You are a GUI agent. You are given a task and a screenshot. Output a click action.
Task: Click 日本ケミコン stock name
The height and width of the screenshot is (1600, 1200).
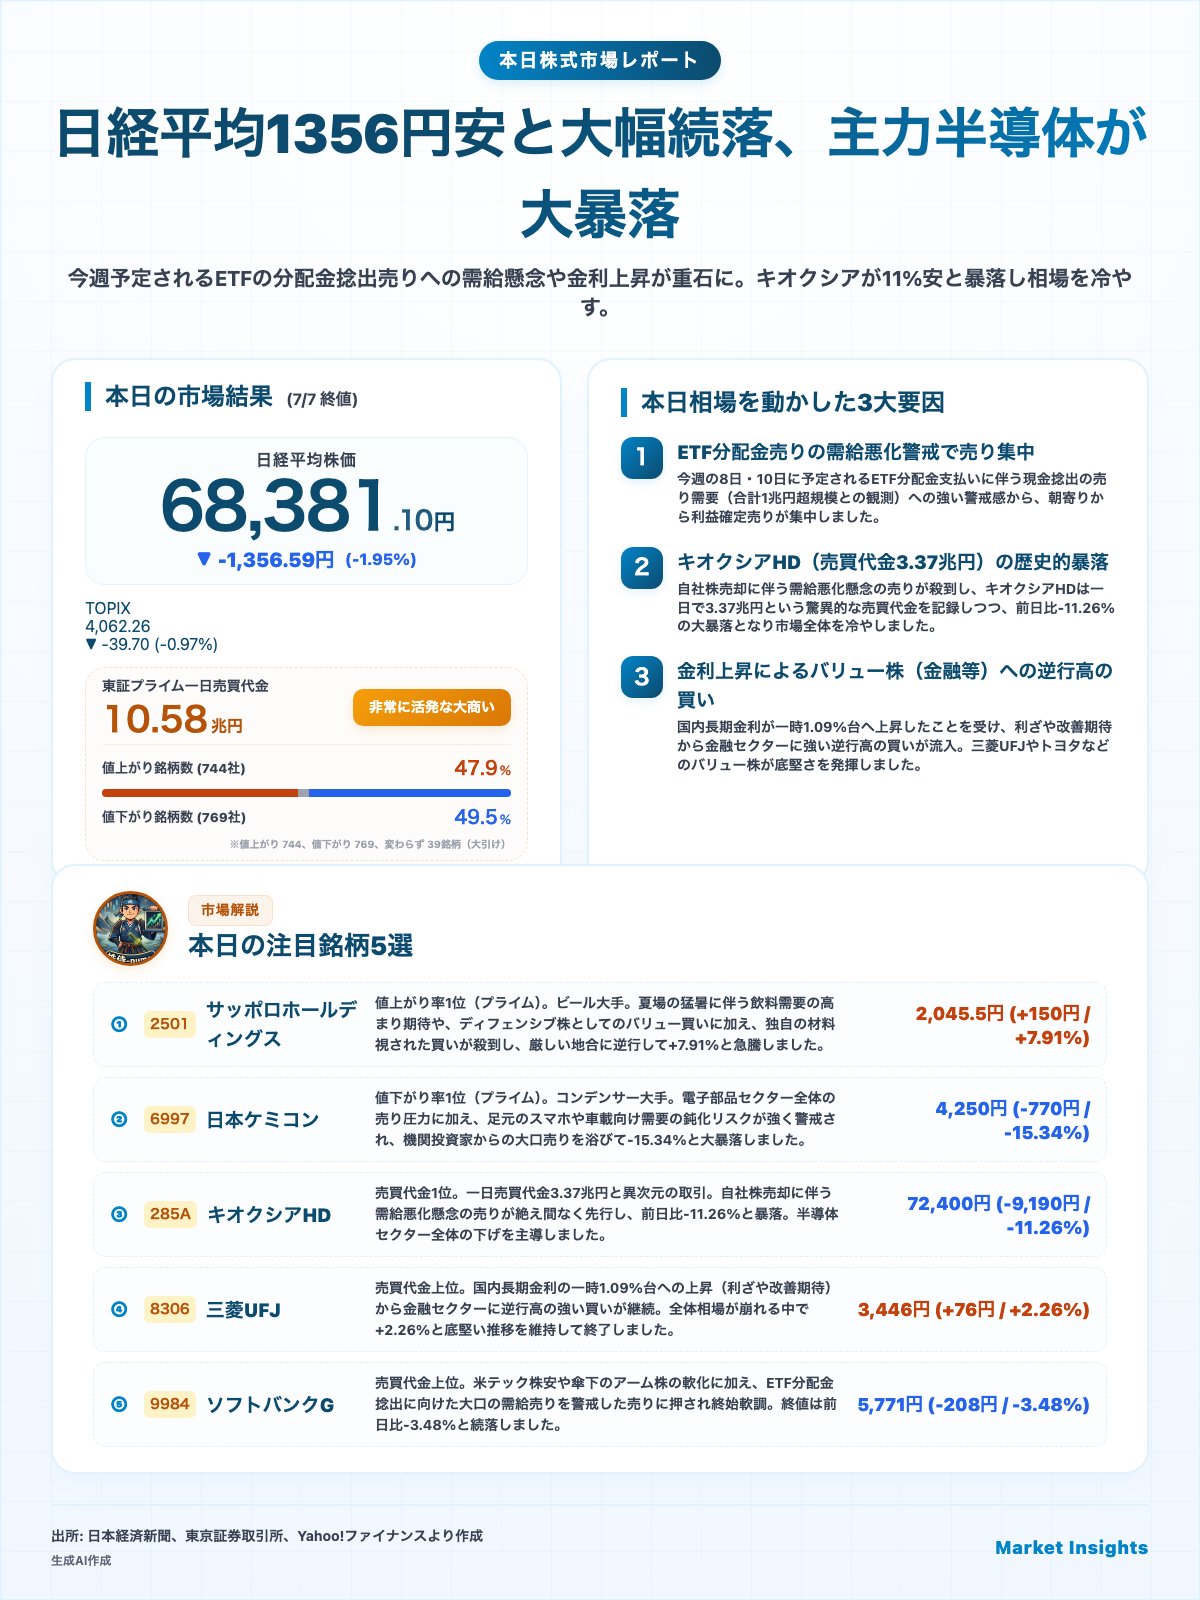coord(262,1119)
